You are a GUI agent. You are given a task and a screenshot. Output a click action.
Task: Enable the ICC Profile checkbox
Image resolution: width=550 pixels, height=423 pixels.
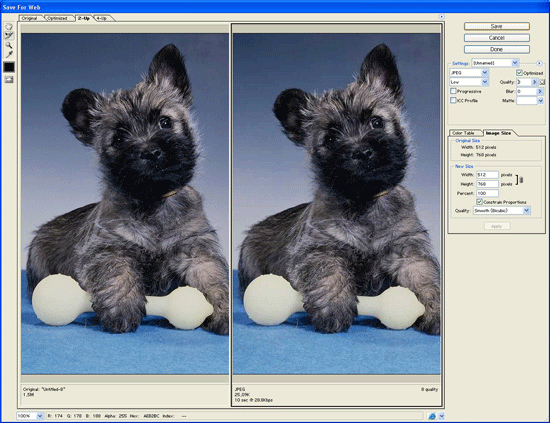pyautogui.click(x=453, y=100)
